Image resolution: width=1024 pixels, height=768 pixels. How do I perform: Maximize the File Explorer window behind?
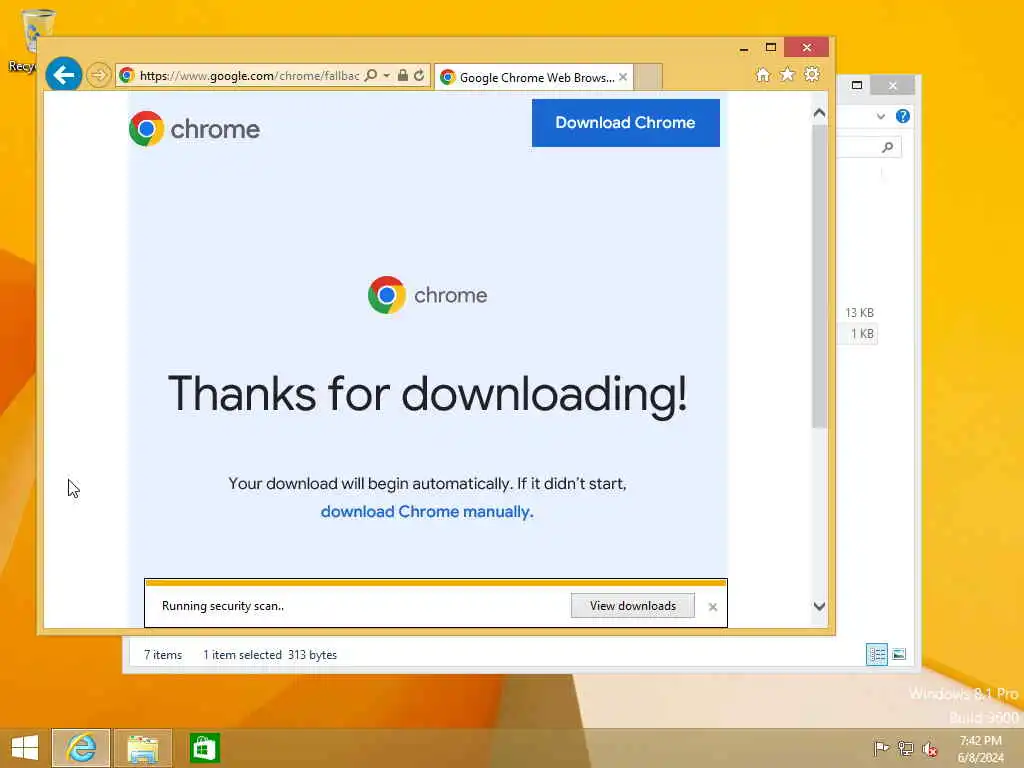[x=857, y=85]
